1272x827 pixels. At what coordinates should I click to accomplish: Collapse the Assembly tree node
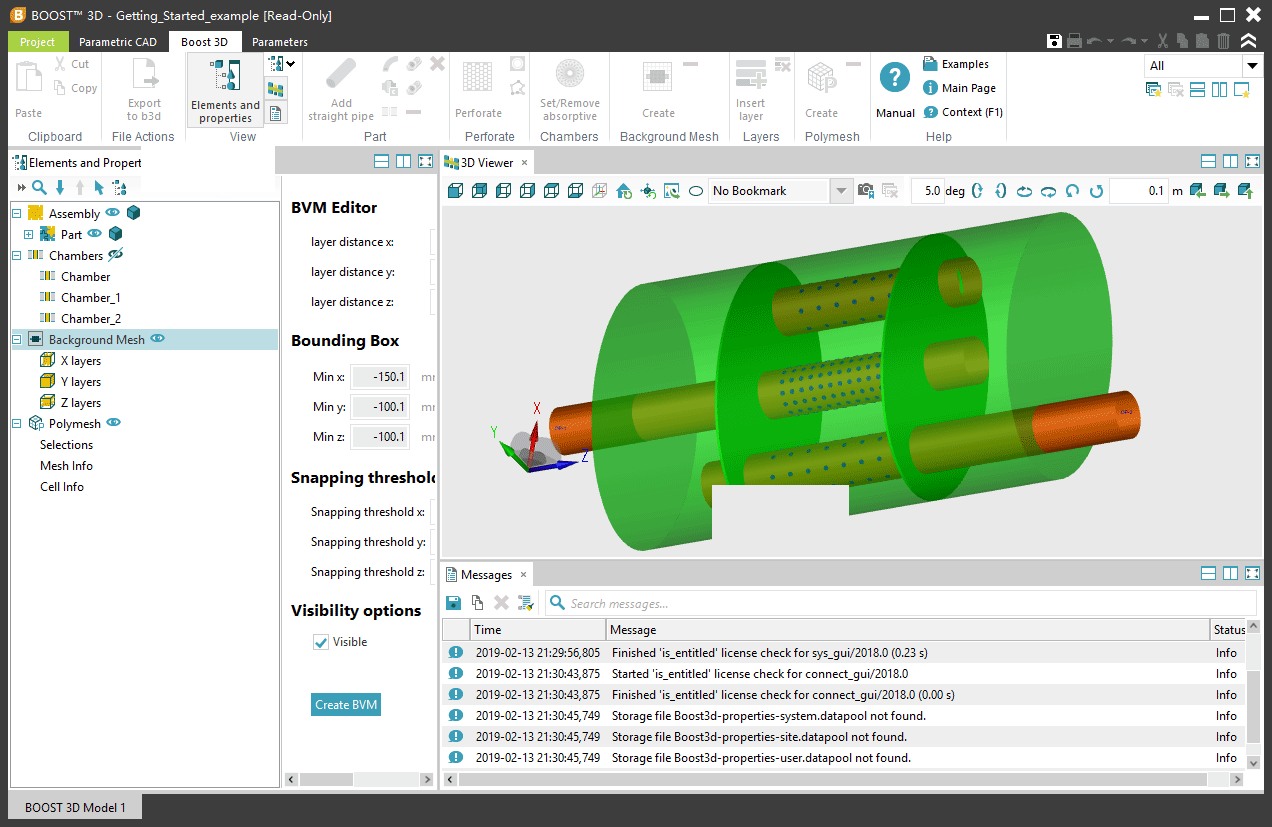[x=16, y=213]
